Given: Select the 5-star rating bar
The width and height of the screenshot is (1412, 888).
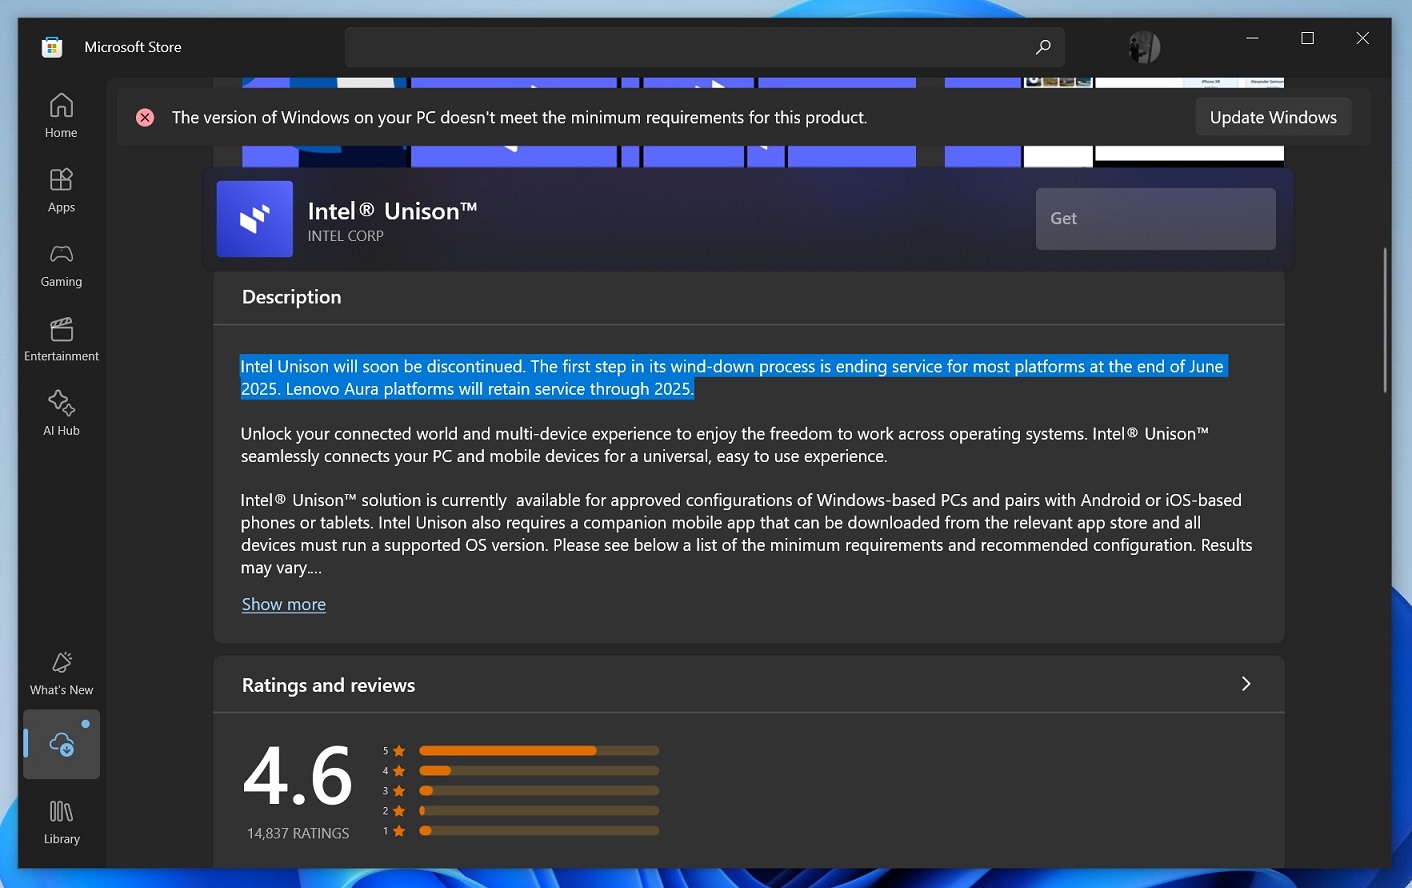Looking at the screenshot, I should [x=538, y=750].
